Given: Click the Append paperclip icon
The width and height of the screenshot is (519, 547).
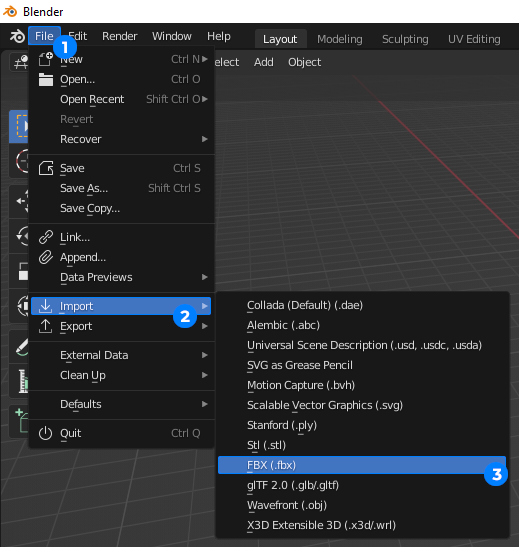Looking at the screenshot, I should [x=46, y=257].
